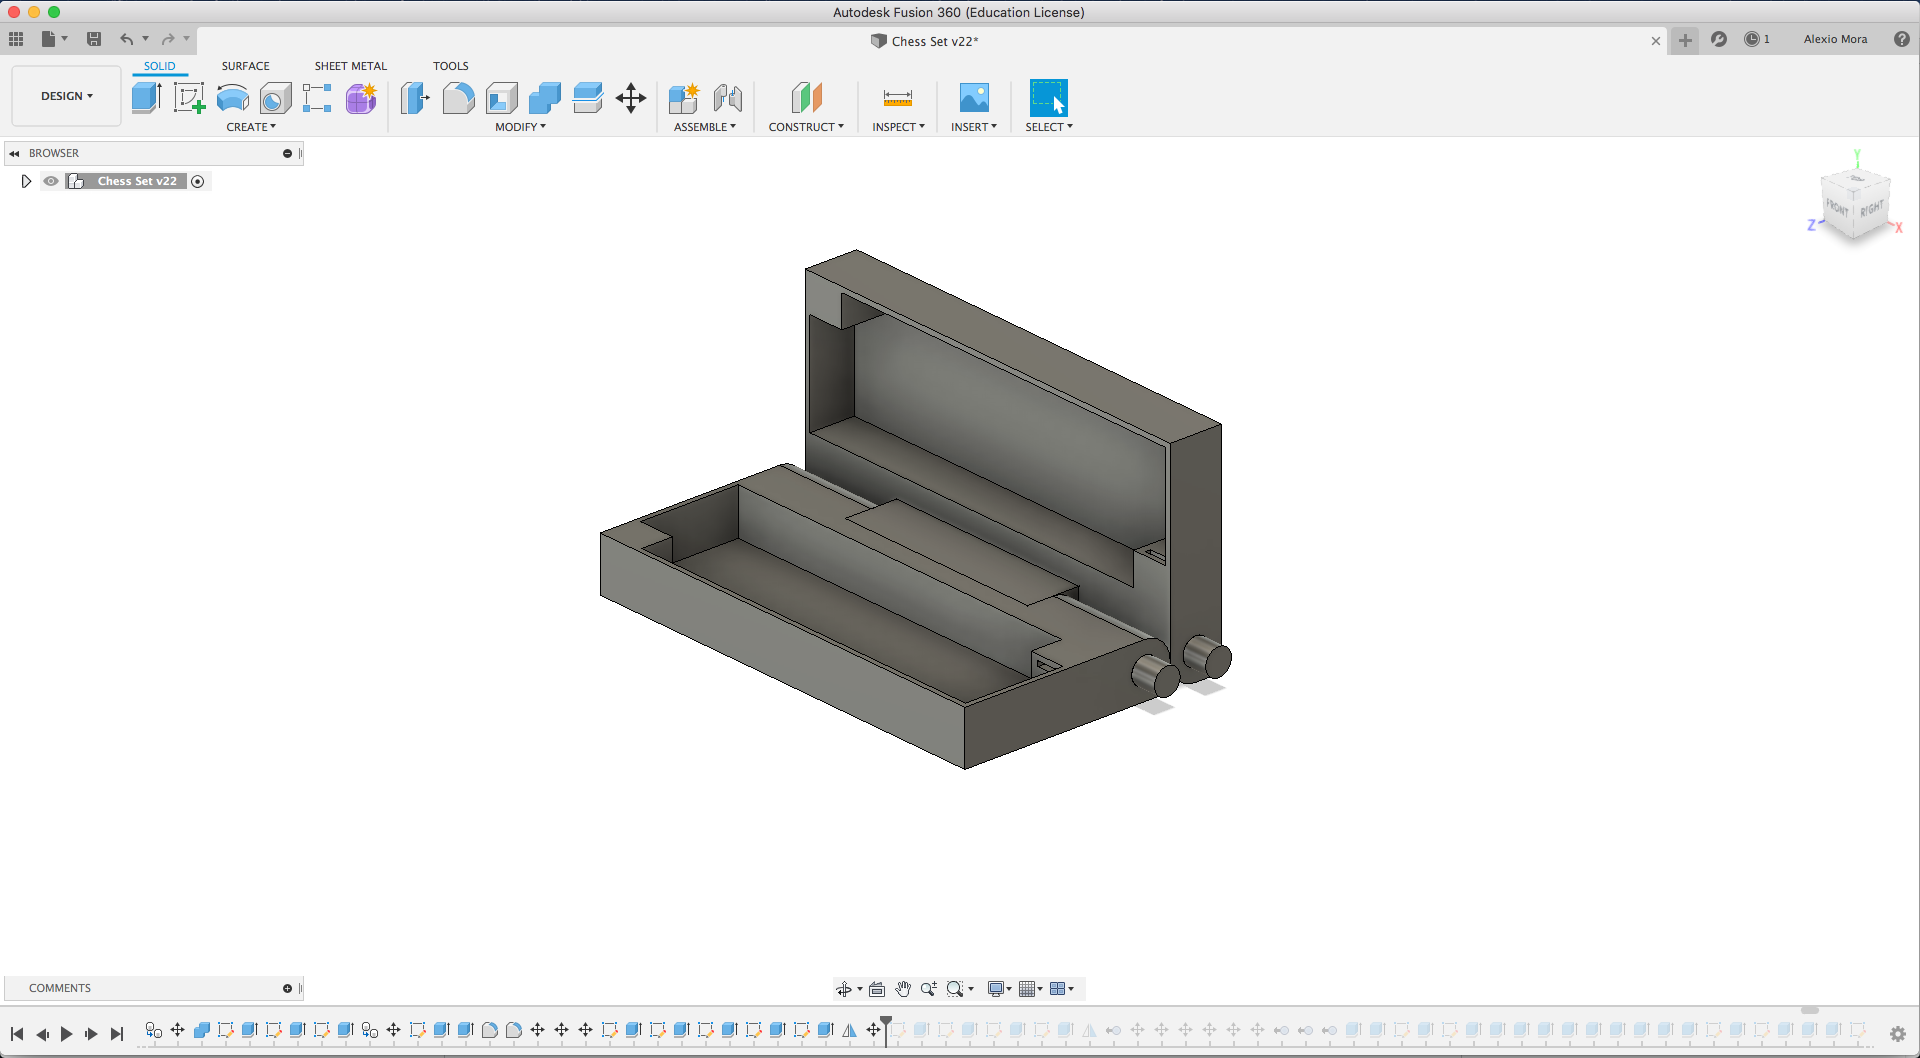Click the Look At icon
Screen dimensions: 1920x1058
[x=877, y=989]
